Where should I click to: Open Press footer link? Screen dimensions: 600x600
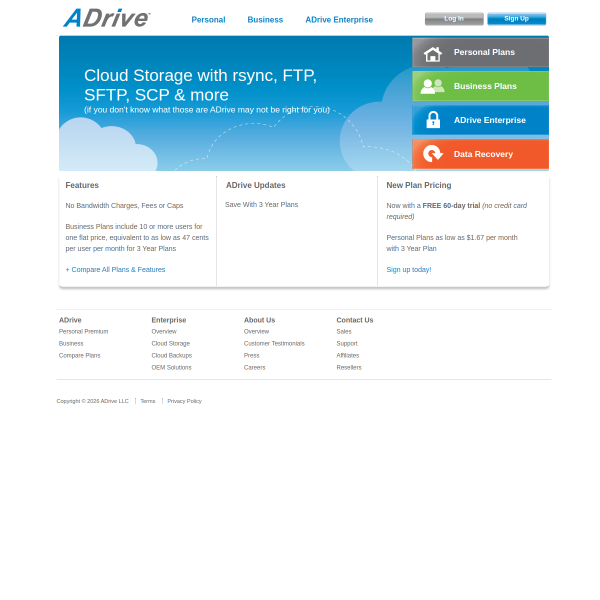[x=251, y=355]
